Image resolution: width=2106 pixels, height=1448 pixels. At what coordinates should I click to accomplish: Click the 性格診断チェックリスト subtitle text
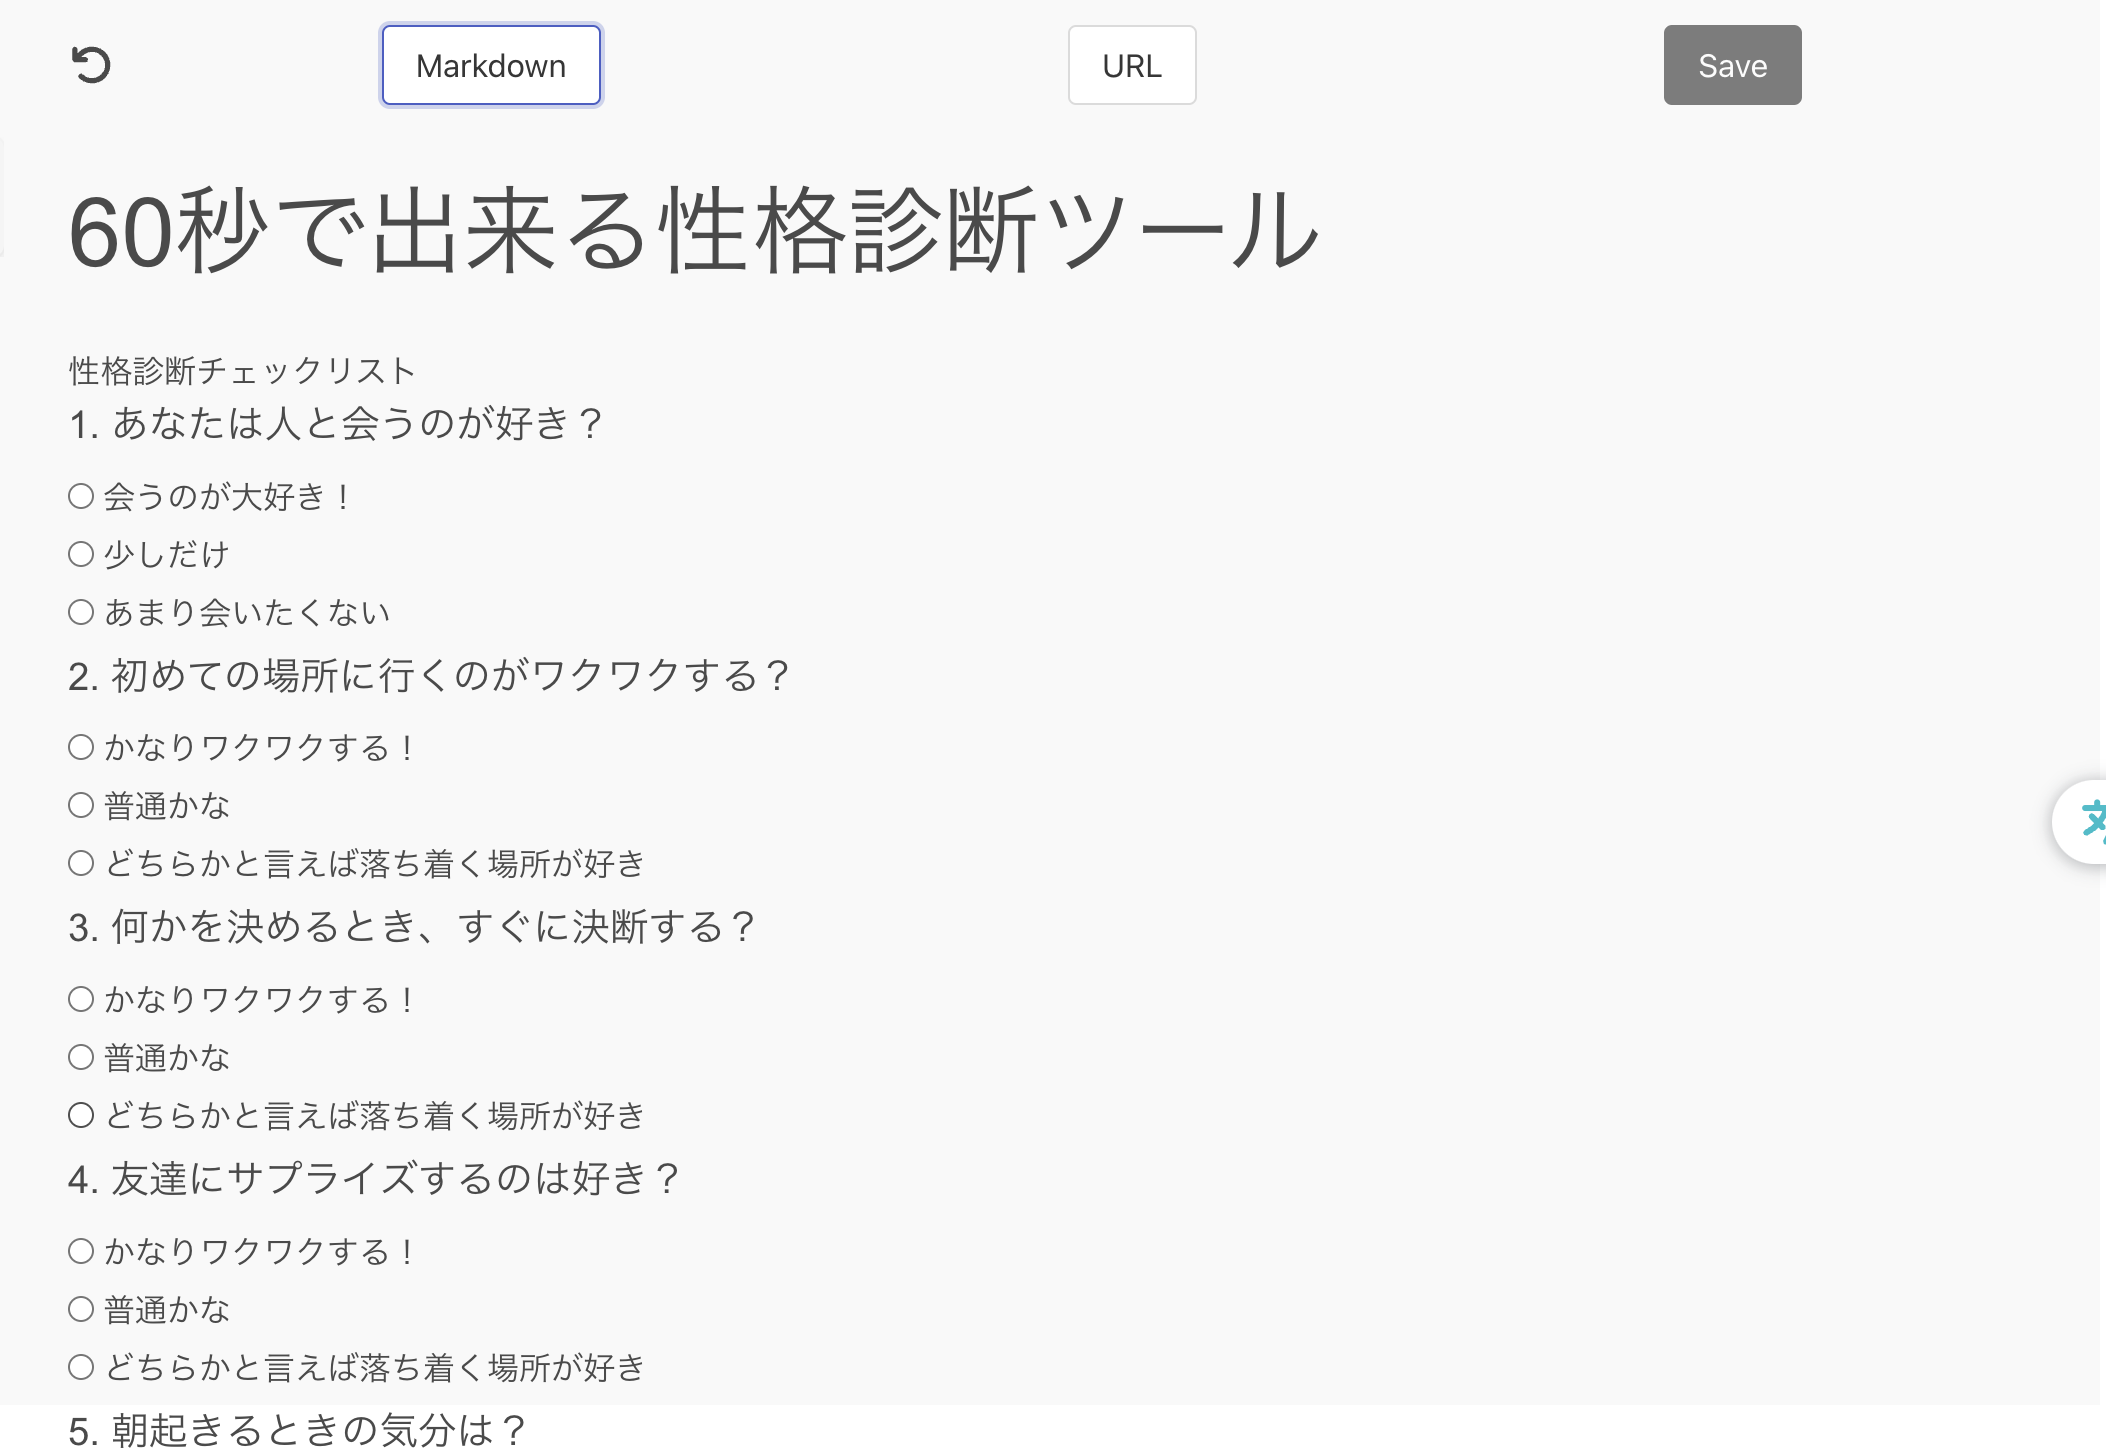click(240, 370)
